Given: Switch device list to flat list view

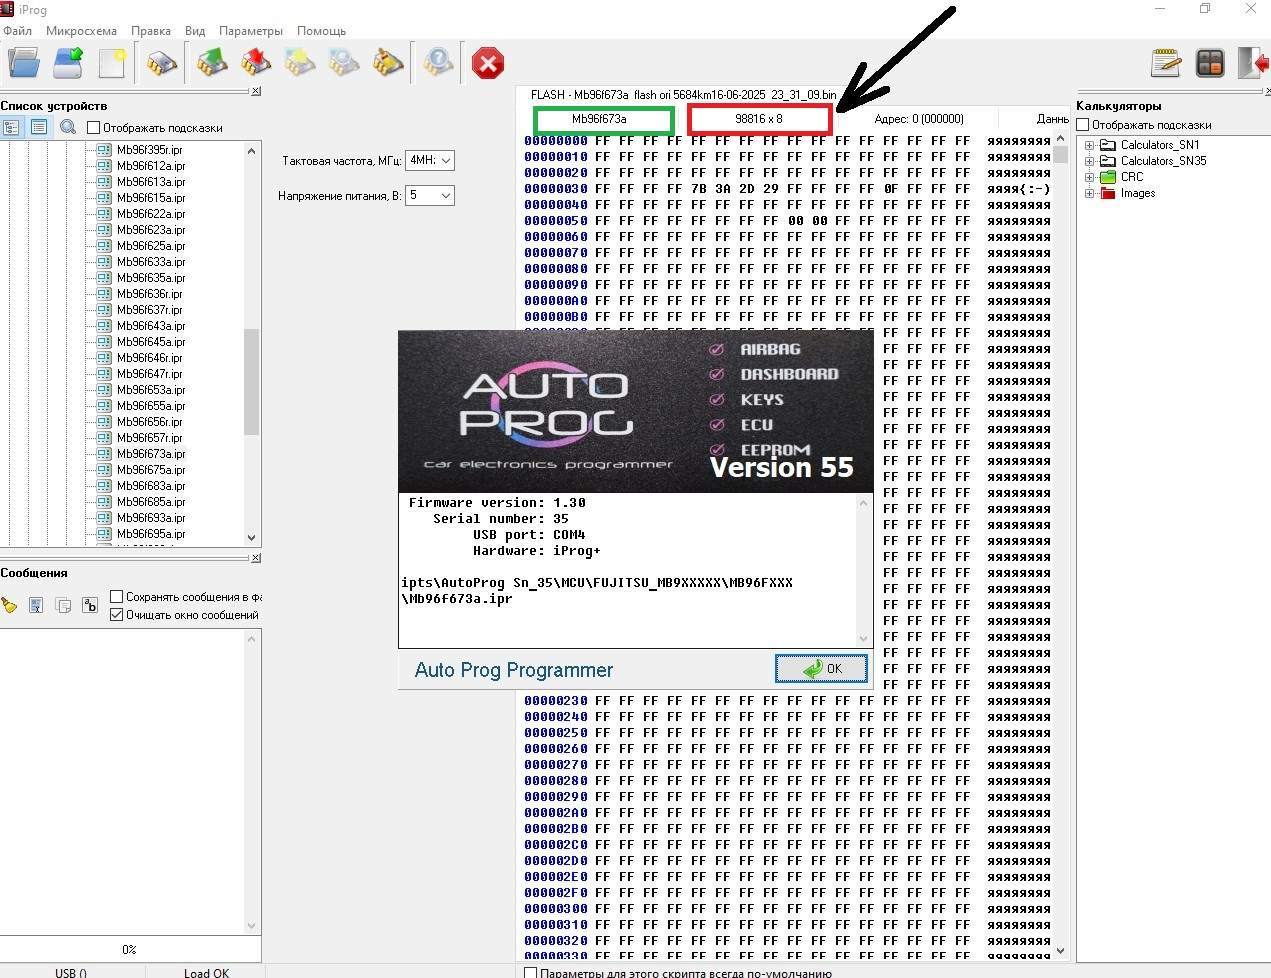Looking at the screenshot, I should pos(38,127).
